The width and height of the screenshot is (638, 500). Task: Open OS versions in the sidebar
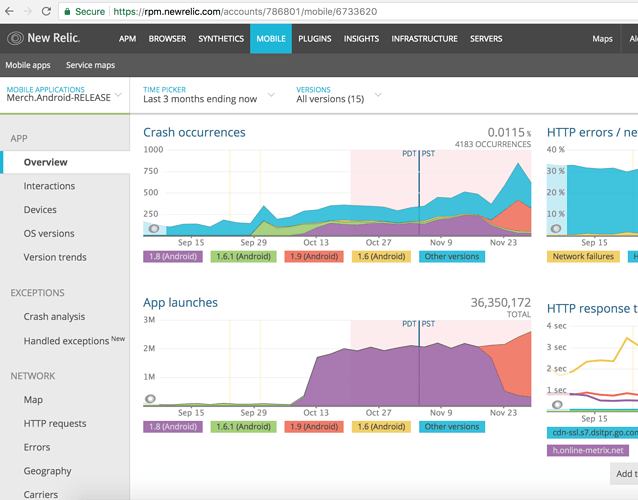point(49,234)
